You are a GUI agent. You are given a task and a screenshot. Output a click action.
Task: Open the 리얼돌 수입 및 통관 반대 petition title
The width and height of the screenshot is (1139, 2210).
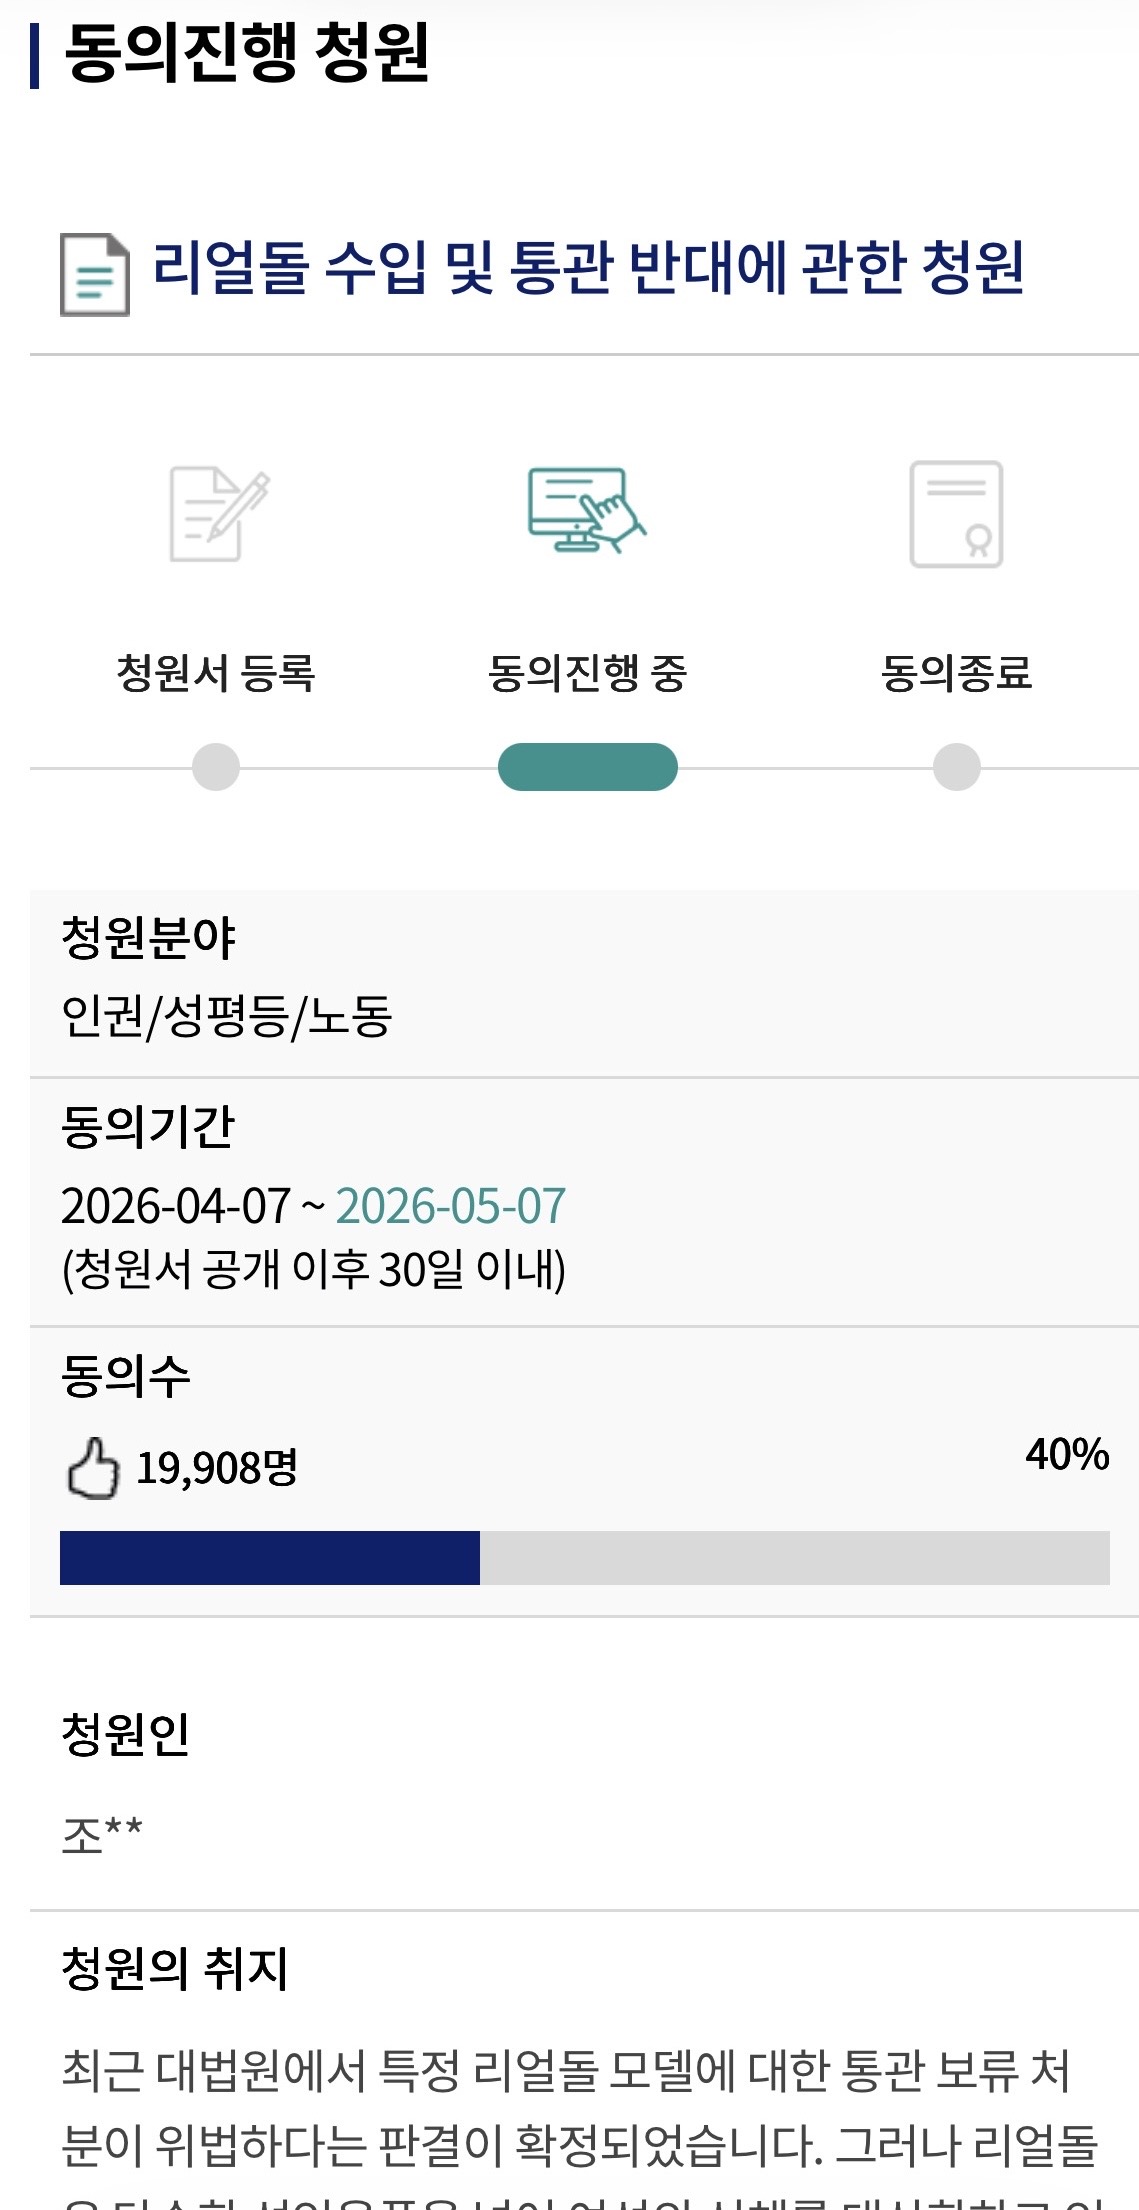point(588,268)
